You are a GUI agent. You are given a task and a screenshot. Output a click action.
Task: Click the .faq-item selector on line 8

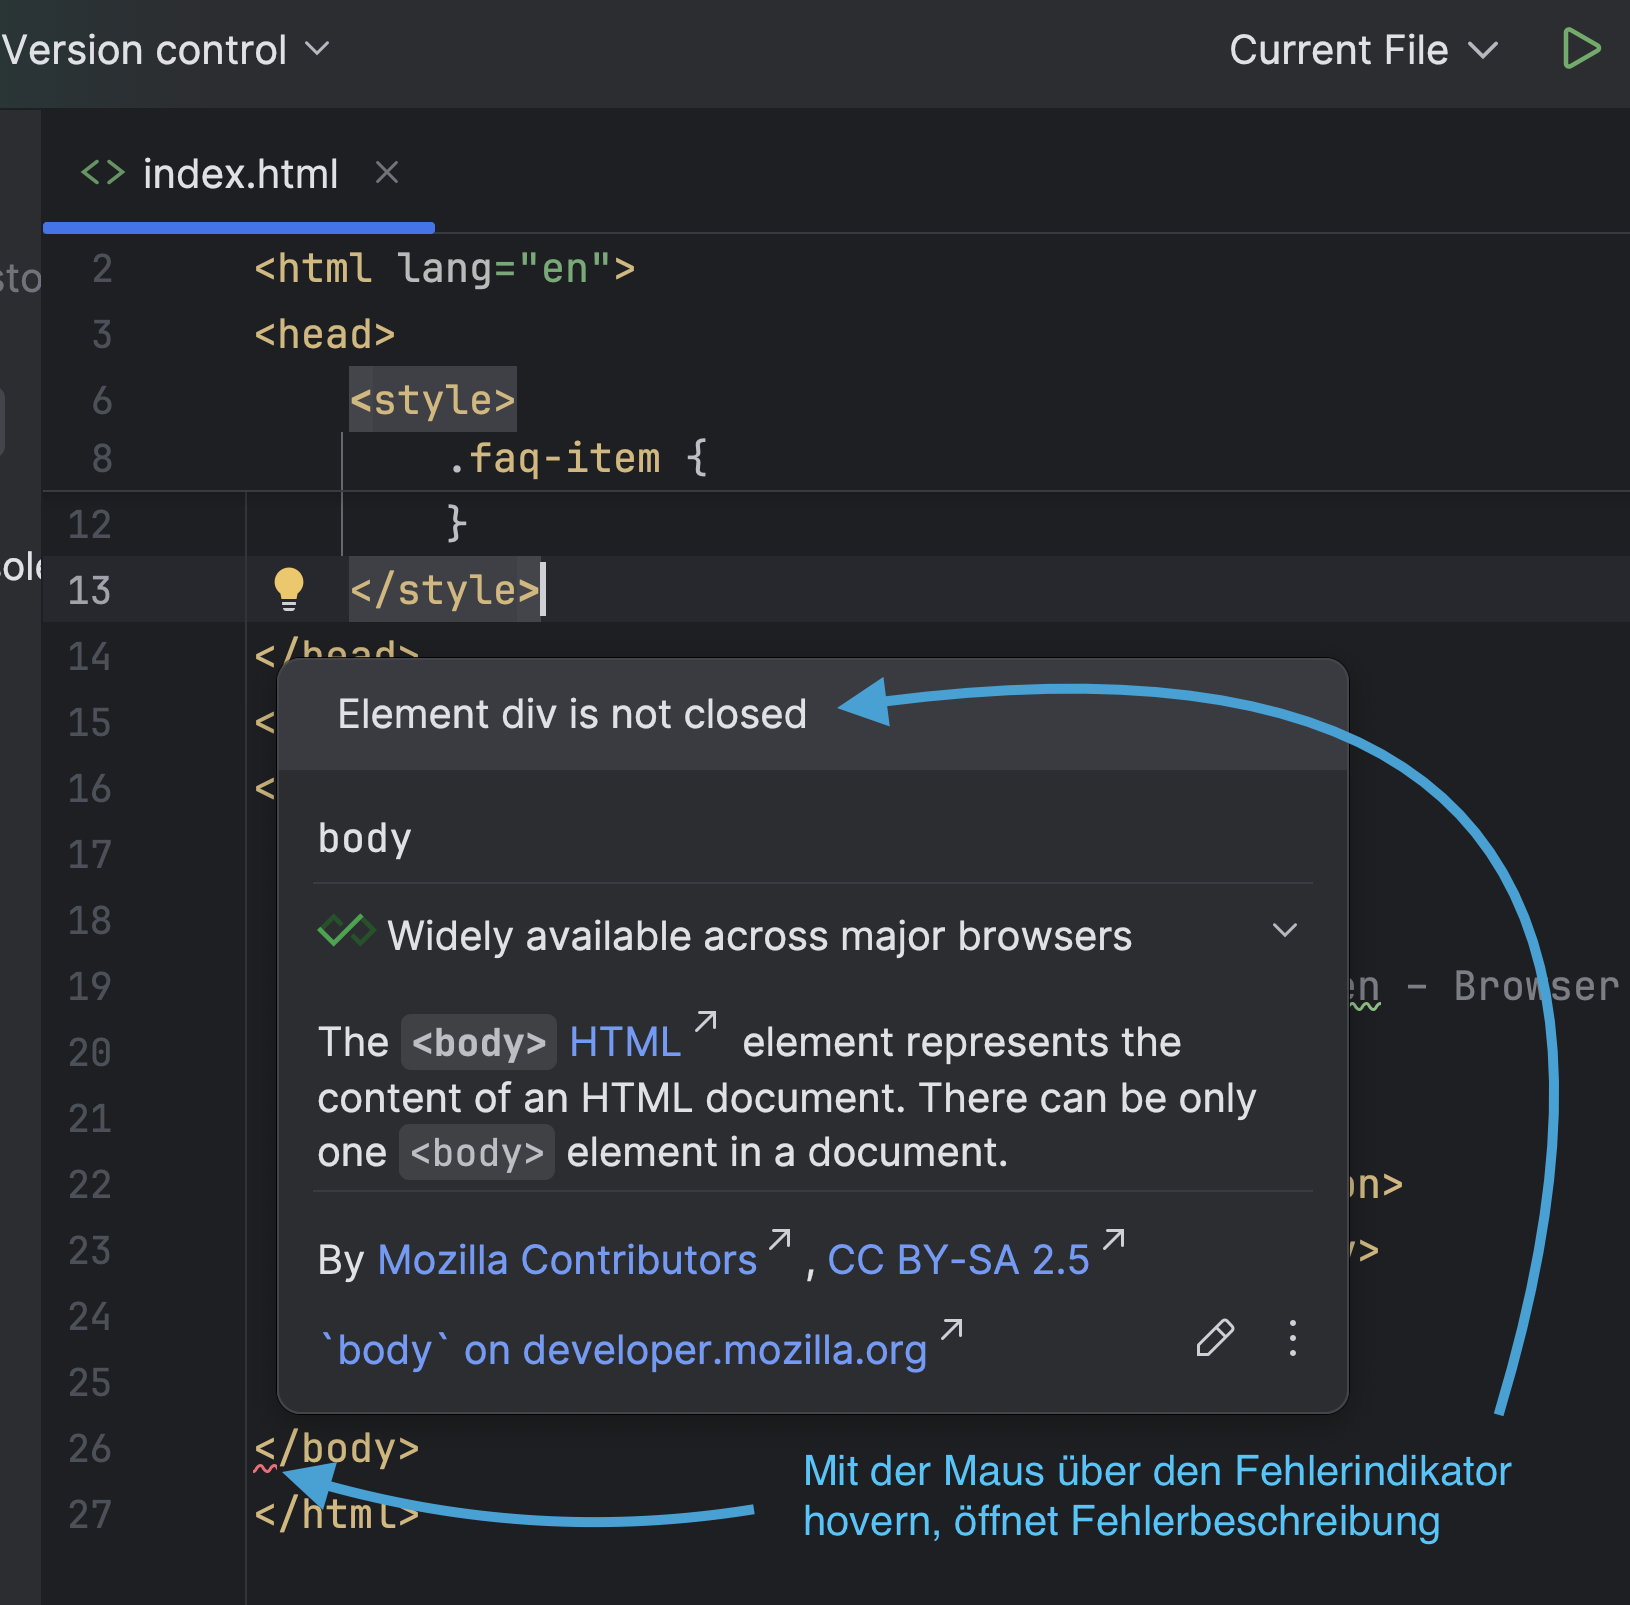pos(555,459)
